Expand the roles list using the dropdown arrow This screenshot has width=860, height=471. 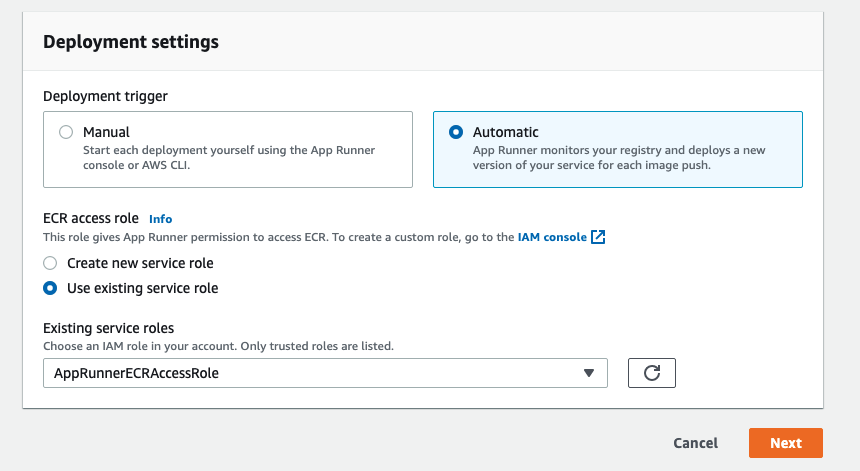pyautogui.click(x=588, y=373)
